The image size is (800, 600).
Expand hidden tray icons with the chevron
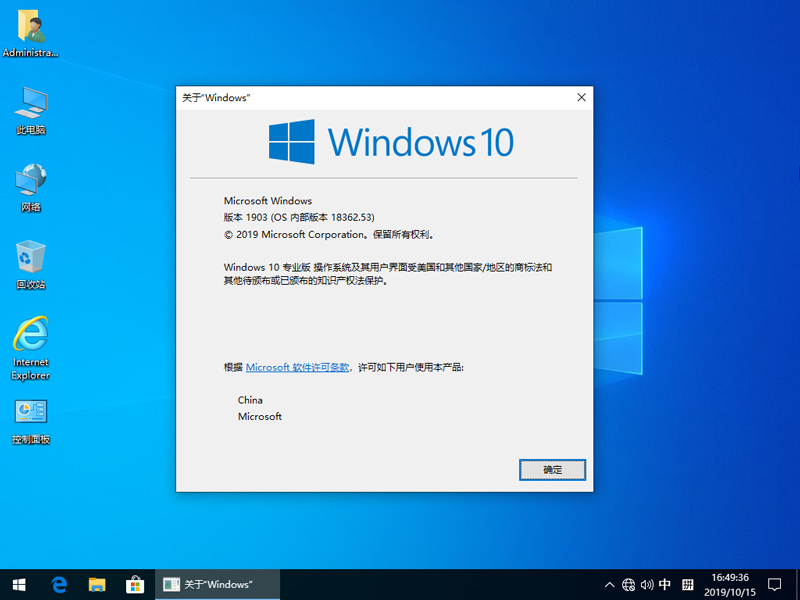pos(608,584)
